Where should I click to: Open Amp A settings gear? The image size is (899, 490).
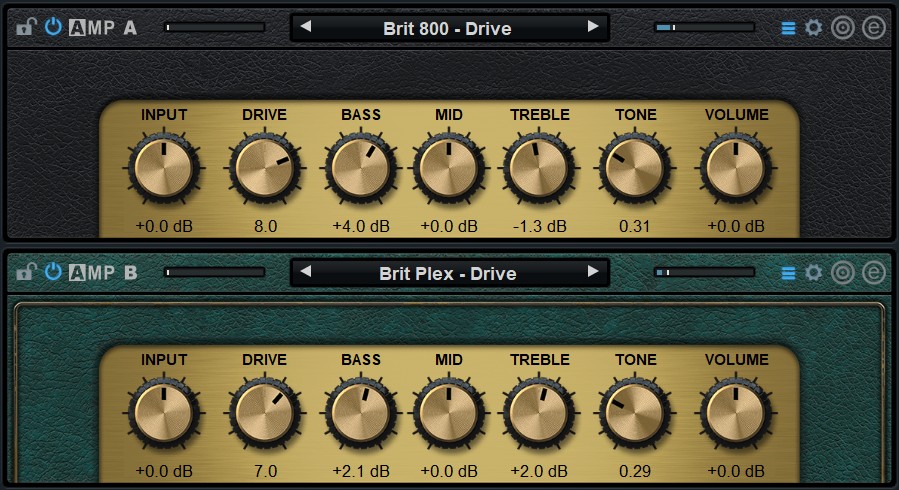point(814,27)
